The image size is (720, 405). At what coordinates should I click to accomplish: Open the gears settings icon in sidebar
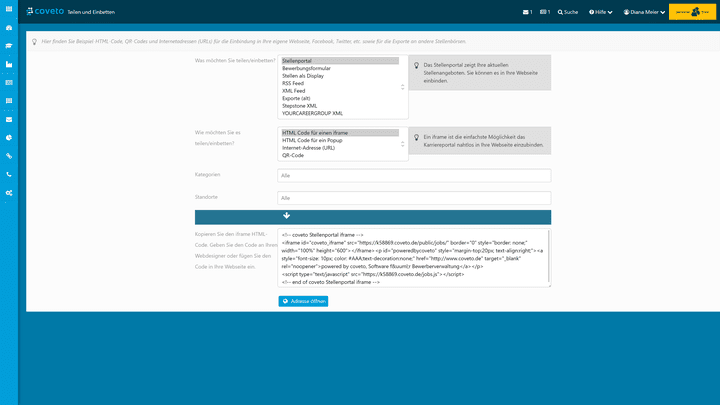pos(9,193)
